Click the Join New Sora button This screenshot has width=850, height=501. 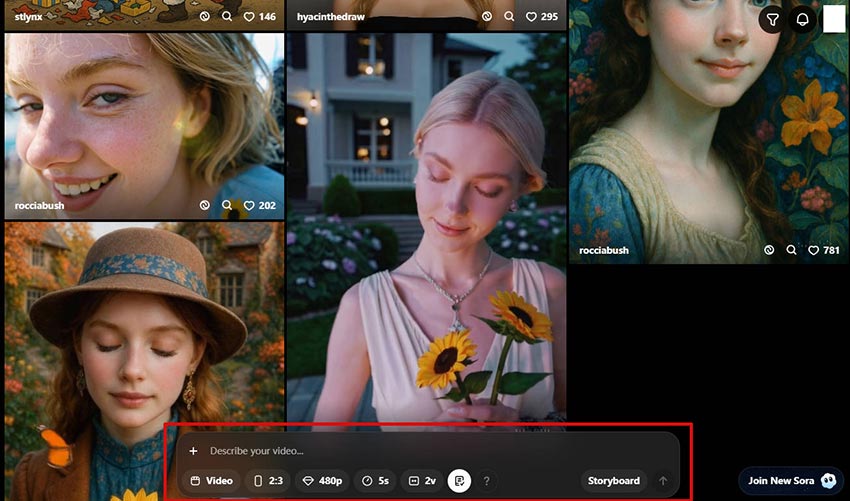(791, 481)
